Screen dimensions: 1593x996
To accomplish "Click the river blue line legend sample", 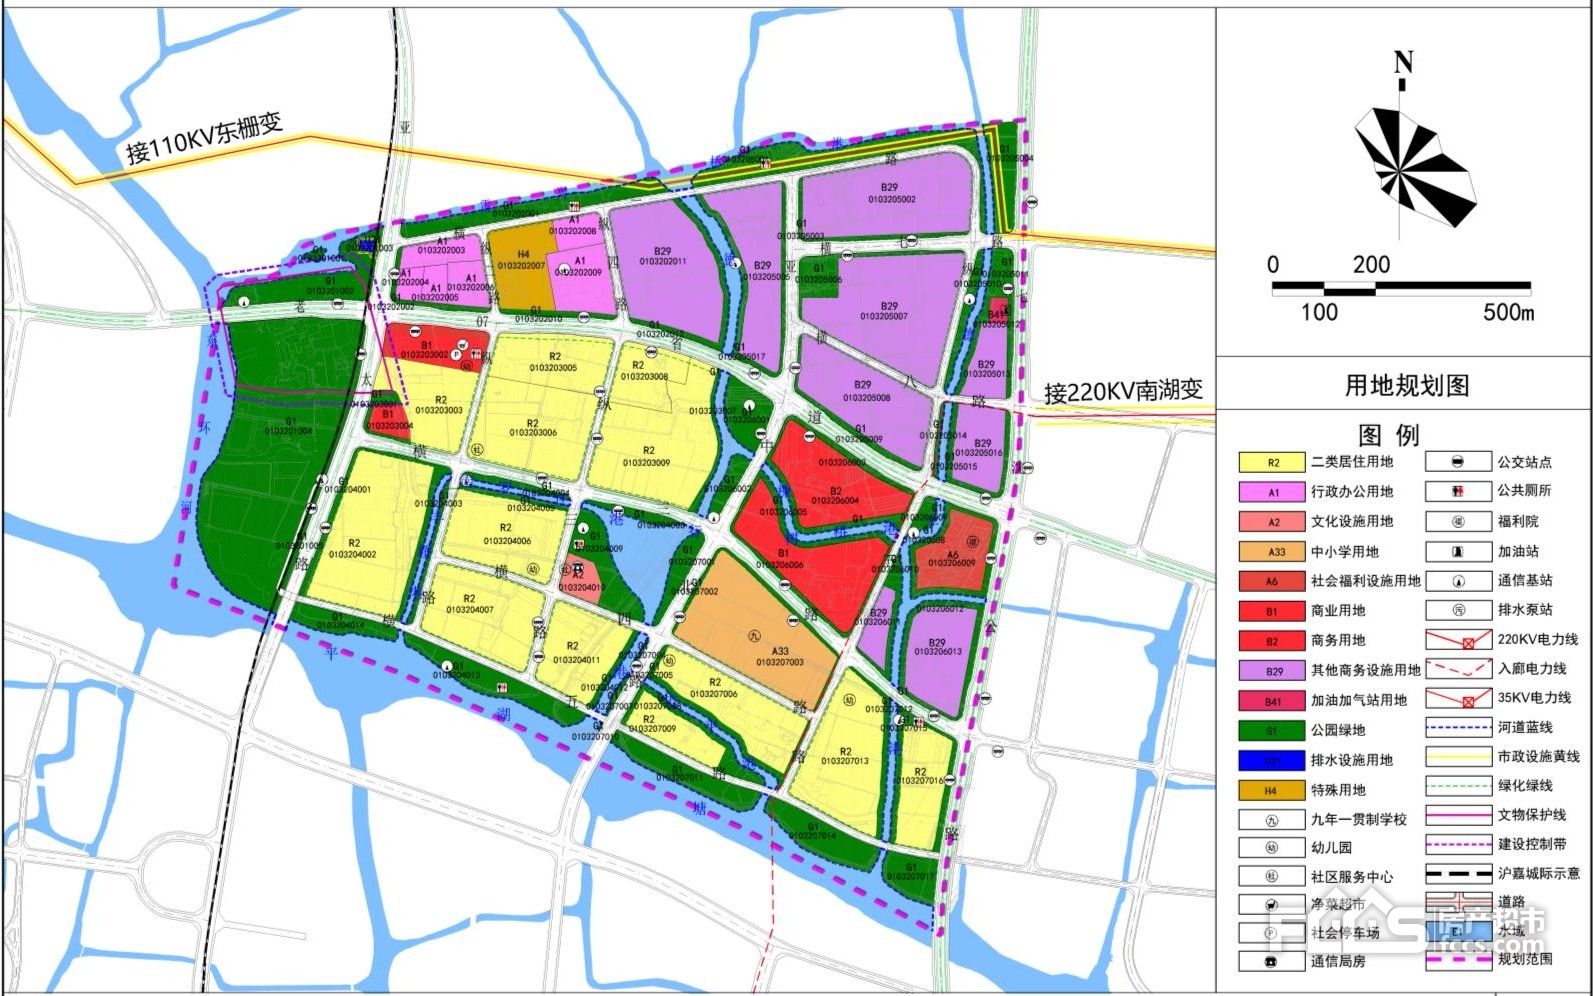I will pyautogui.click(x=1458, y=727).
